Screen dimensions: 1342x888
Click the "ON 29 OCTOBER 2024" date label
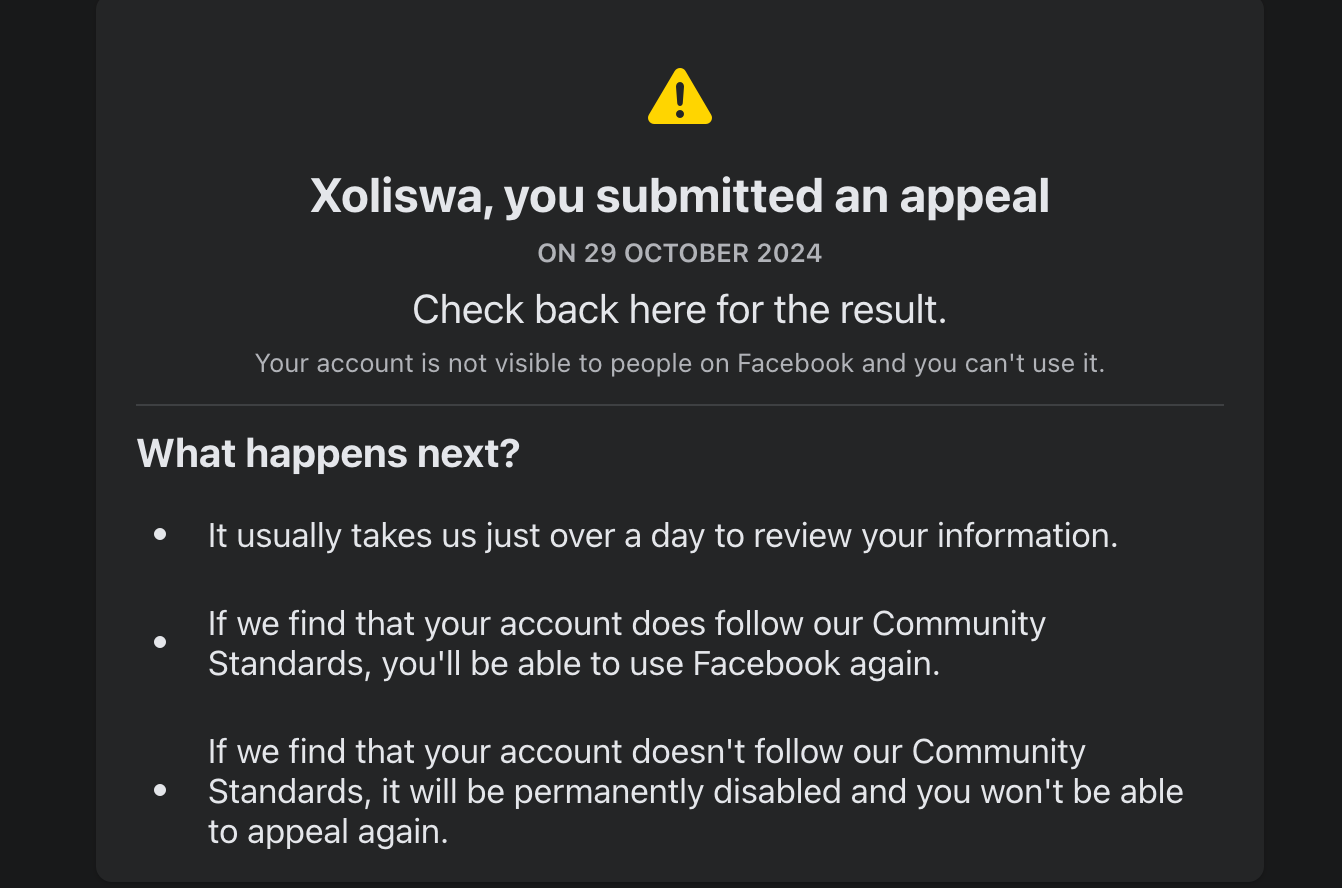[x=680, y=254]
